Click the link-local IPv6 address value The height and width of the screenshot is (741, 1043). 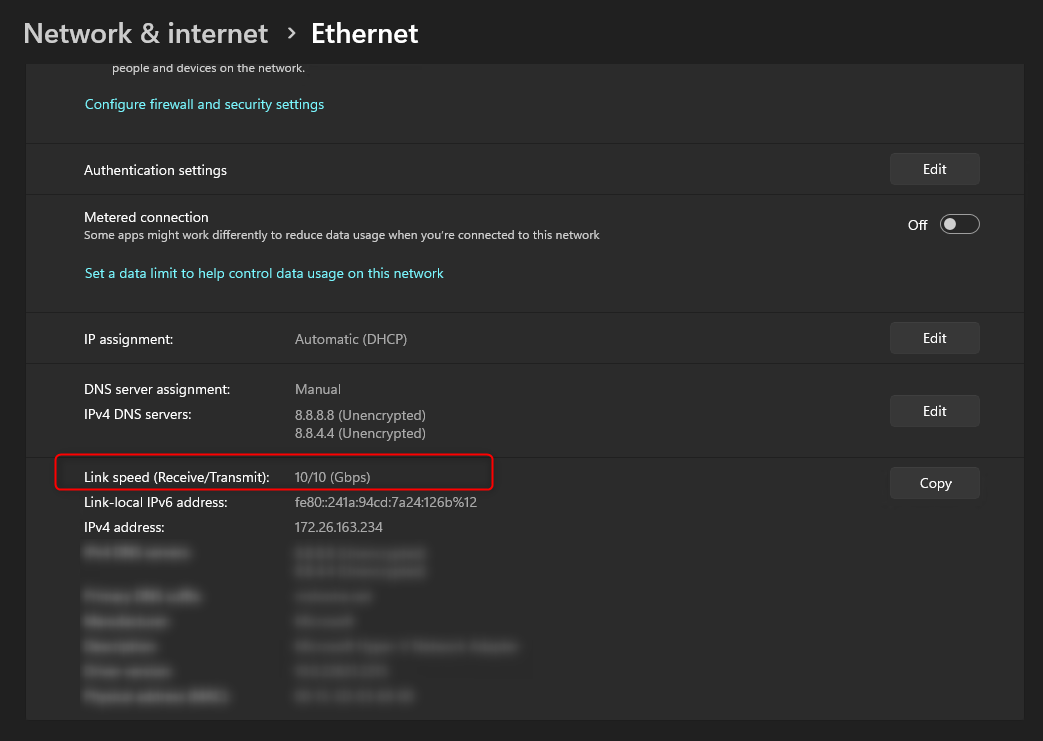click(x=386, y=502)
